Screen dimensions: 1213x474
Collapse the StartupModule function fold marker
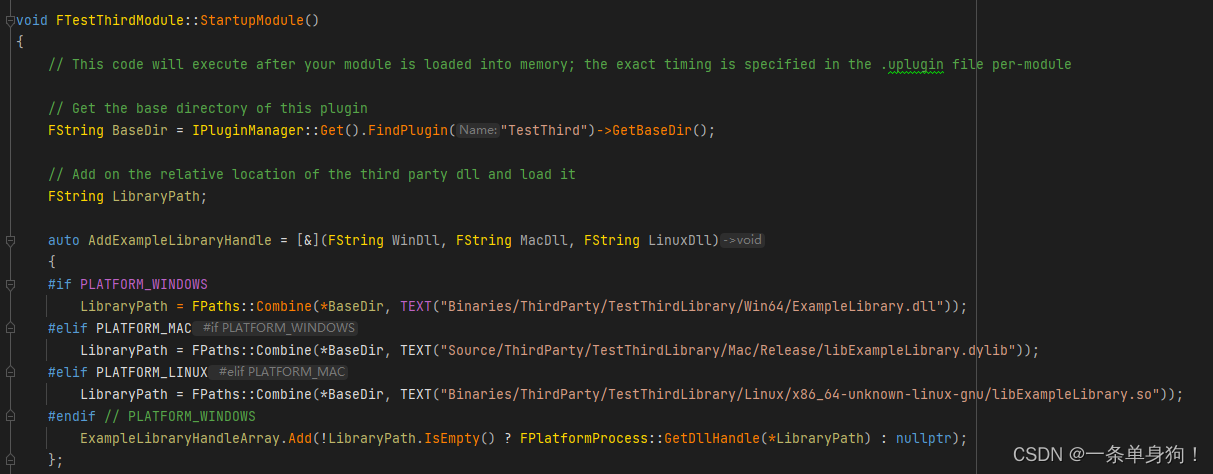9,20
